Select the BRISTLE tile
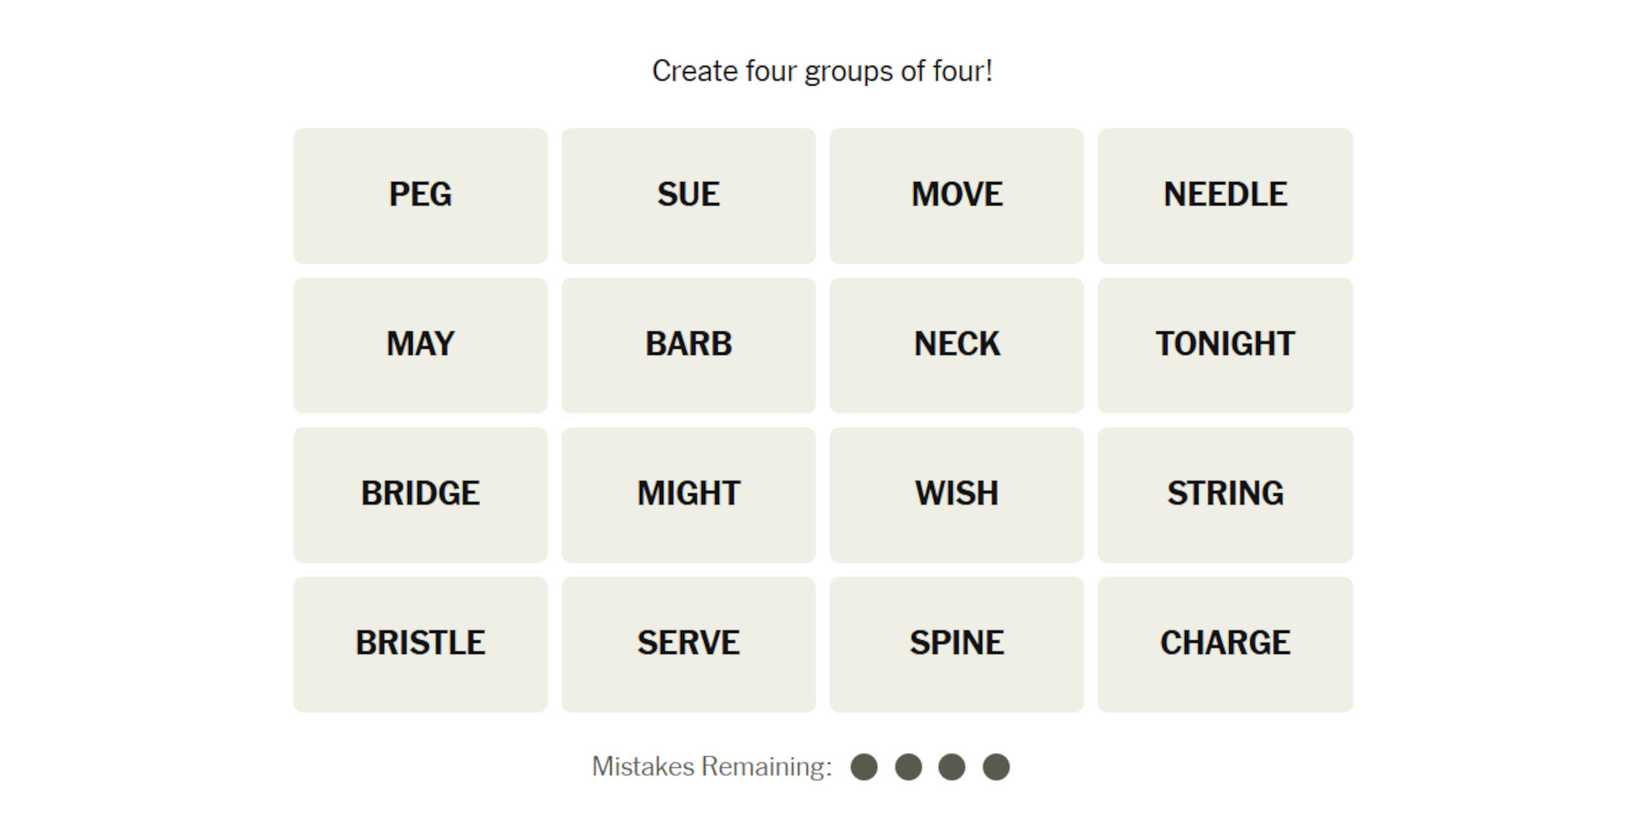 point(420,644)
